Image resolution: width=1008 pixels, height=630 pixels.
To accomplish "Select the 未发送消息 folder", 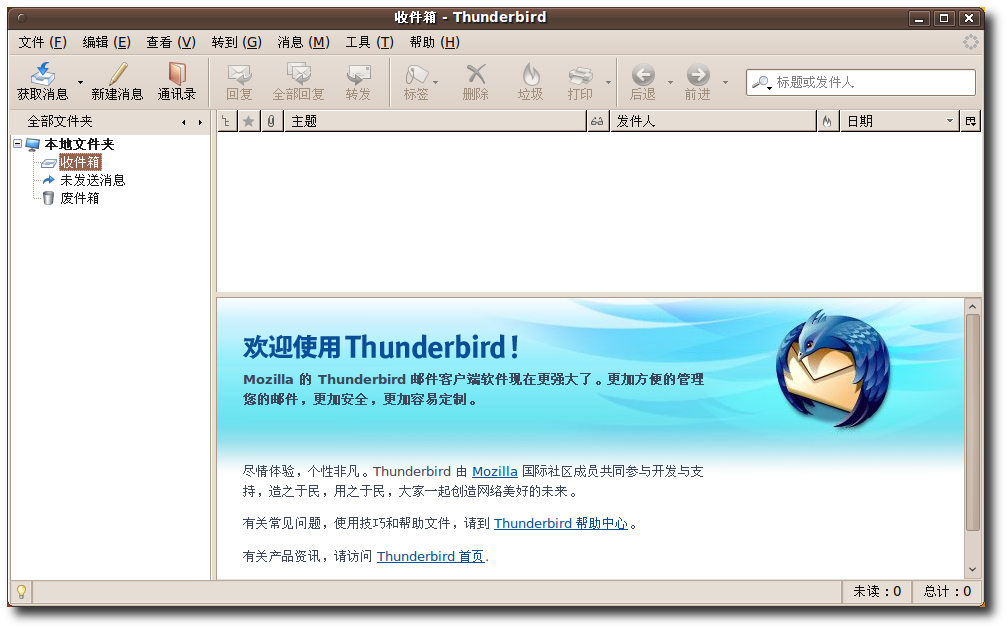I will point(93,180).
